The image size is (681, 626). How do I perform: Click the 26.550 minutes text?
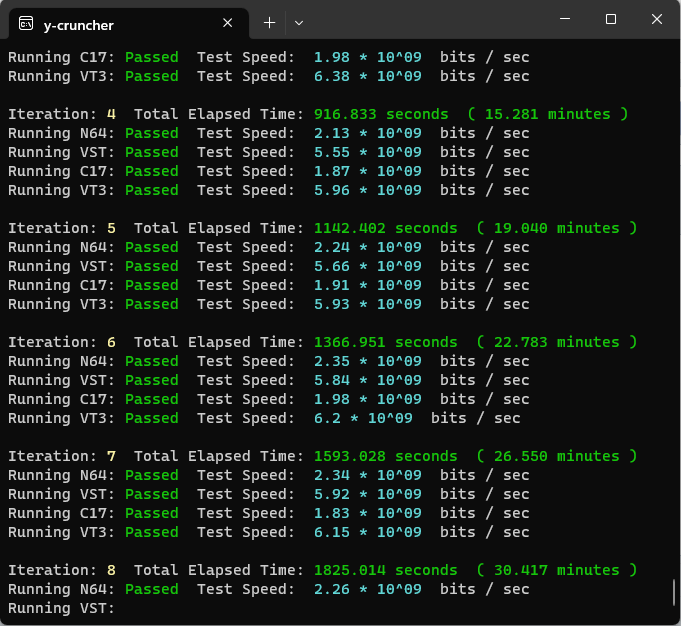point(555,456)
